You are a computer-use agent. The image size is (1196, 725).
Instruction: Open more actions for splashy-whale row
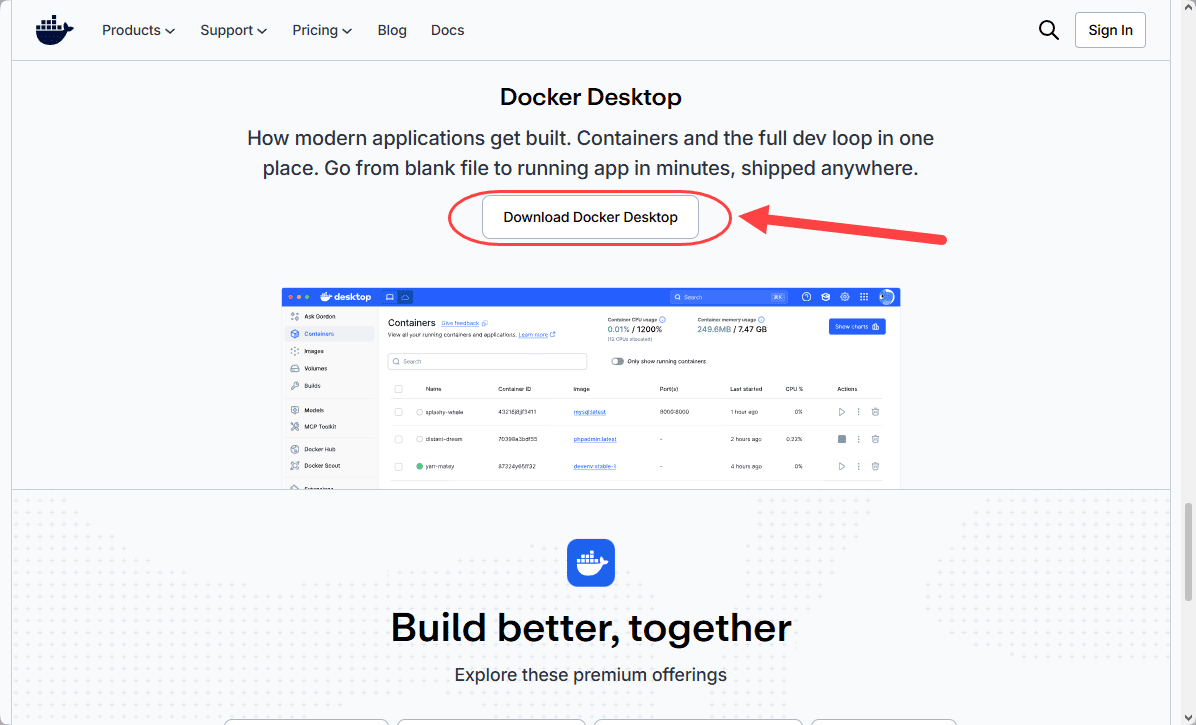(858, 412)
